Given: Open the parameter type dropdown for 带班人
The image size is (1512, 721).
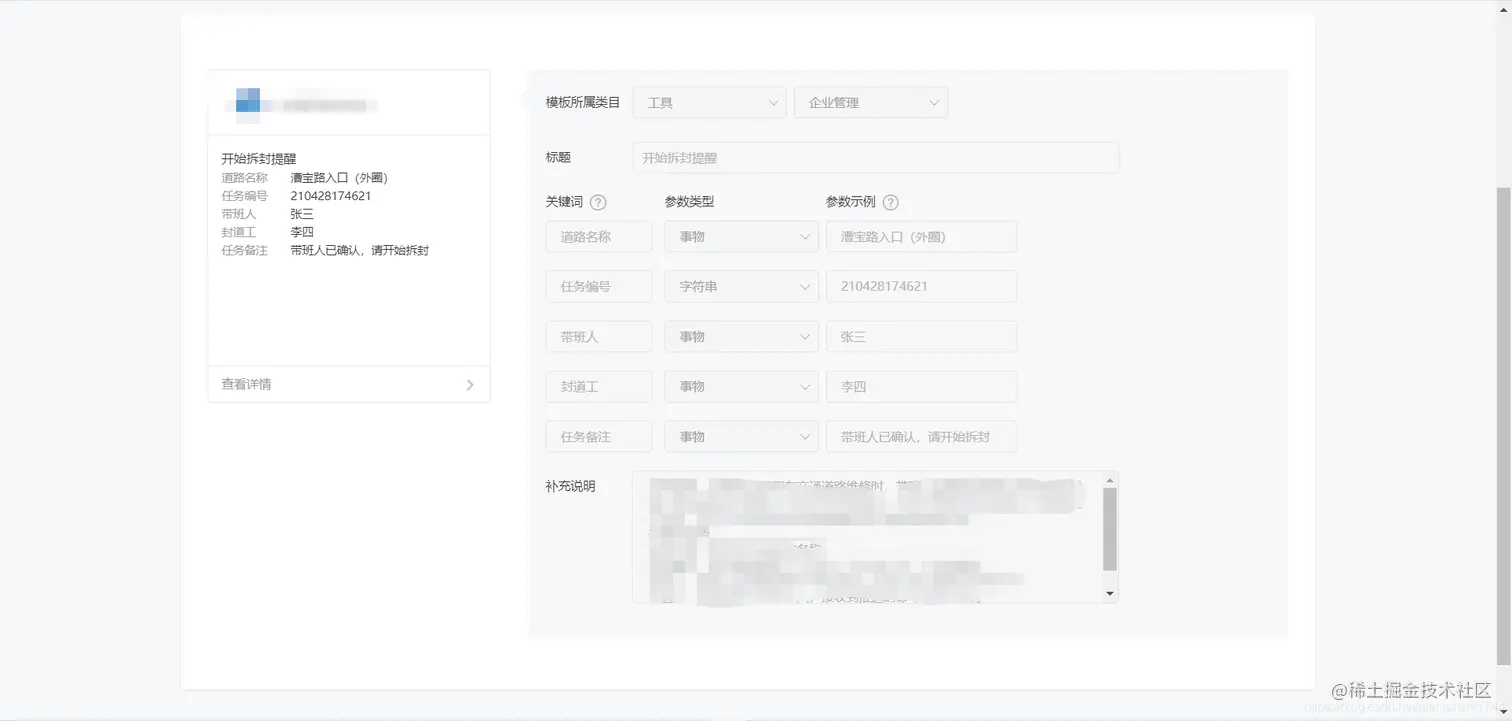Looking at the screenshot, I should pyautogui.click(x=740, y=336).
